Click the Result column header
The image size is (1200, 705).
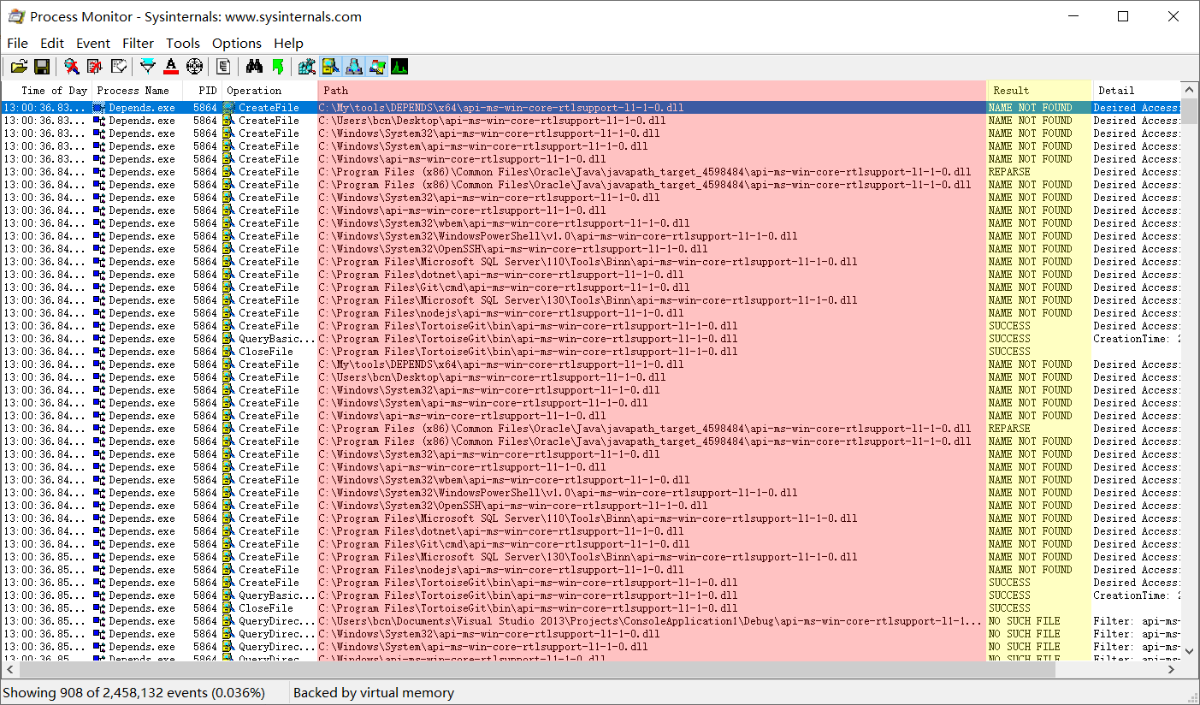(1039, 90)
